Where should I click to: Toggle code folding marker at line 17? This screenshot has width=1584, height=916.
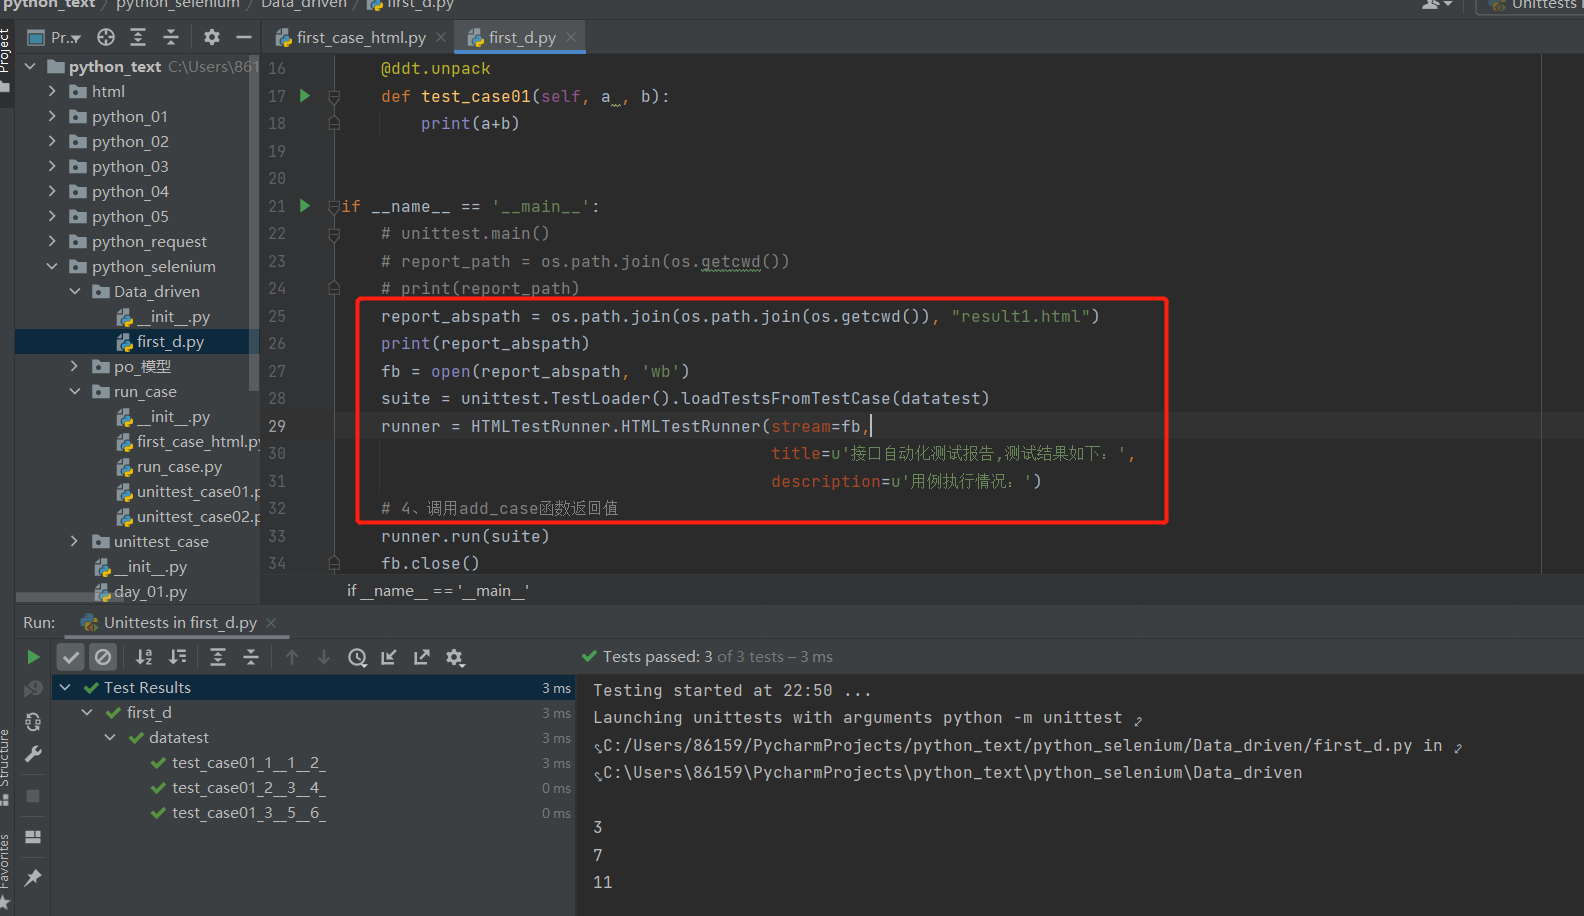pos(334,96)
